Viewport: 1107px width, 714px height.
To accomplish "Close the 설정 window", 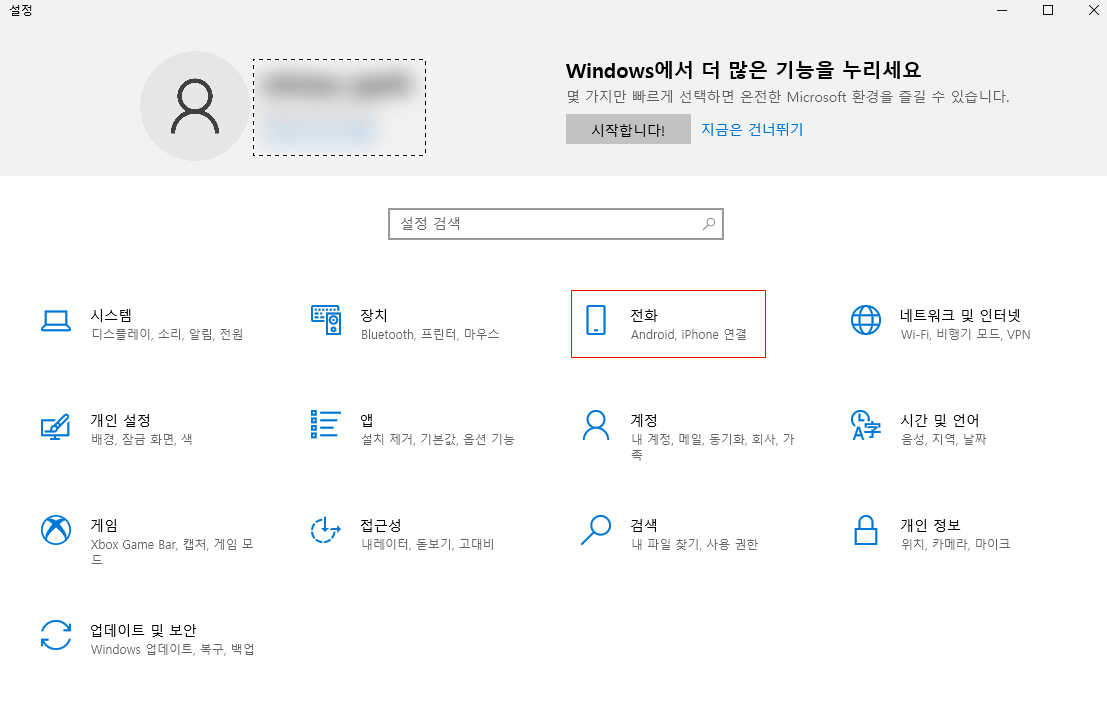I will 1094,10.
